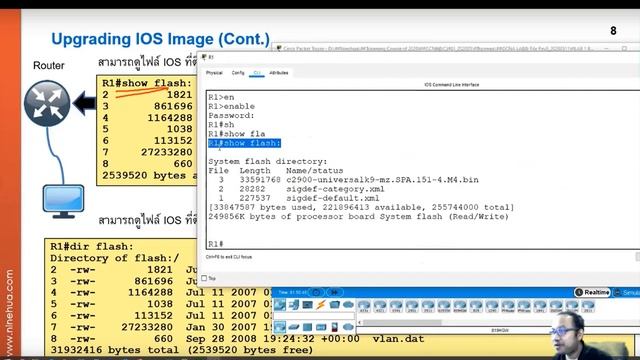640x360 pixels.
Task: Click the 'Password:' line in the CLI
Action: [x=231, y=116]
